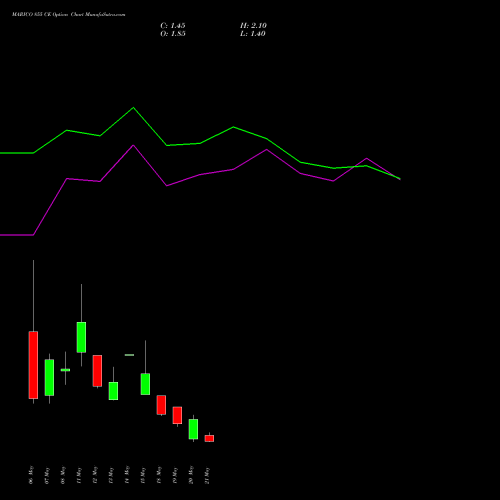Screen dimensions: 500x500
Task: Click the highest peak of the purple line
Action: tap(133, 145)
